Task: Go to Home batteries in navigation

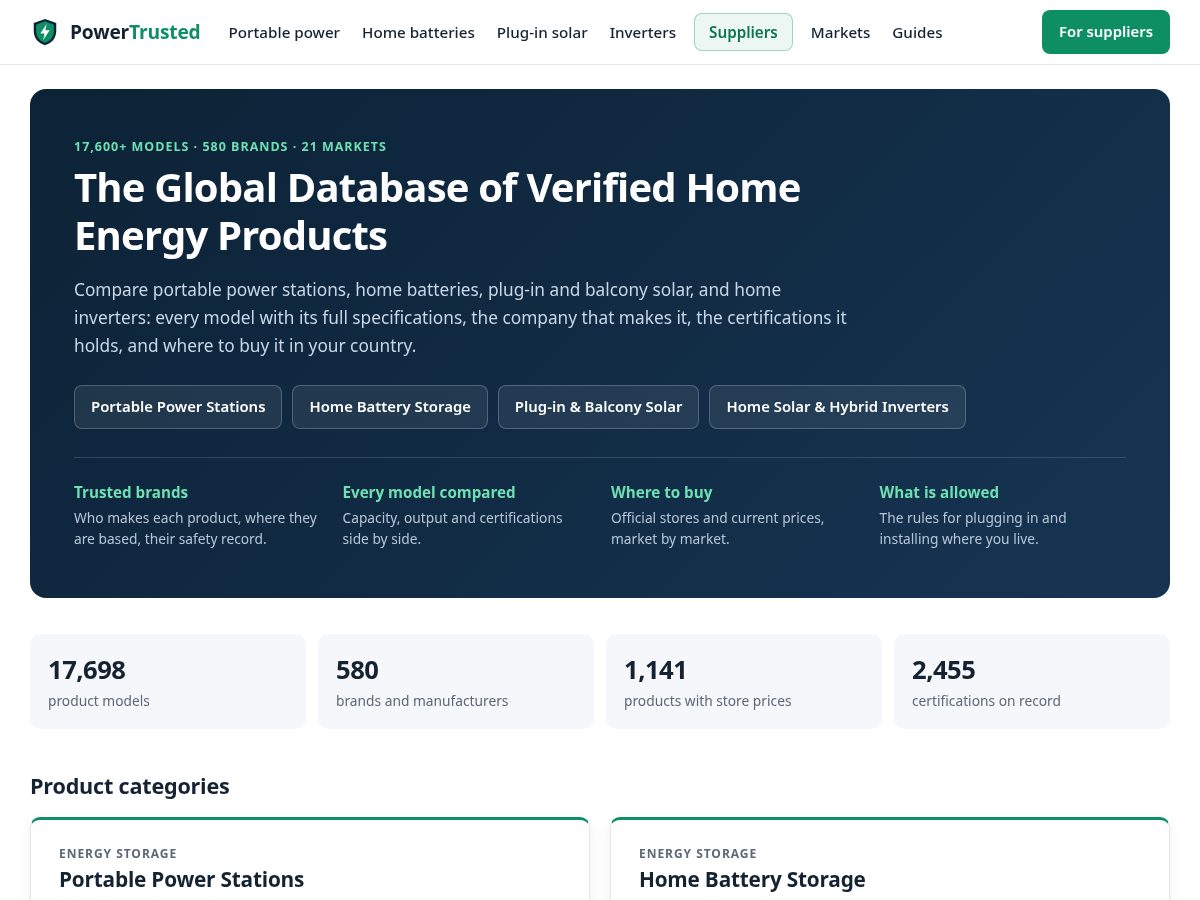Action: 418,32
